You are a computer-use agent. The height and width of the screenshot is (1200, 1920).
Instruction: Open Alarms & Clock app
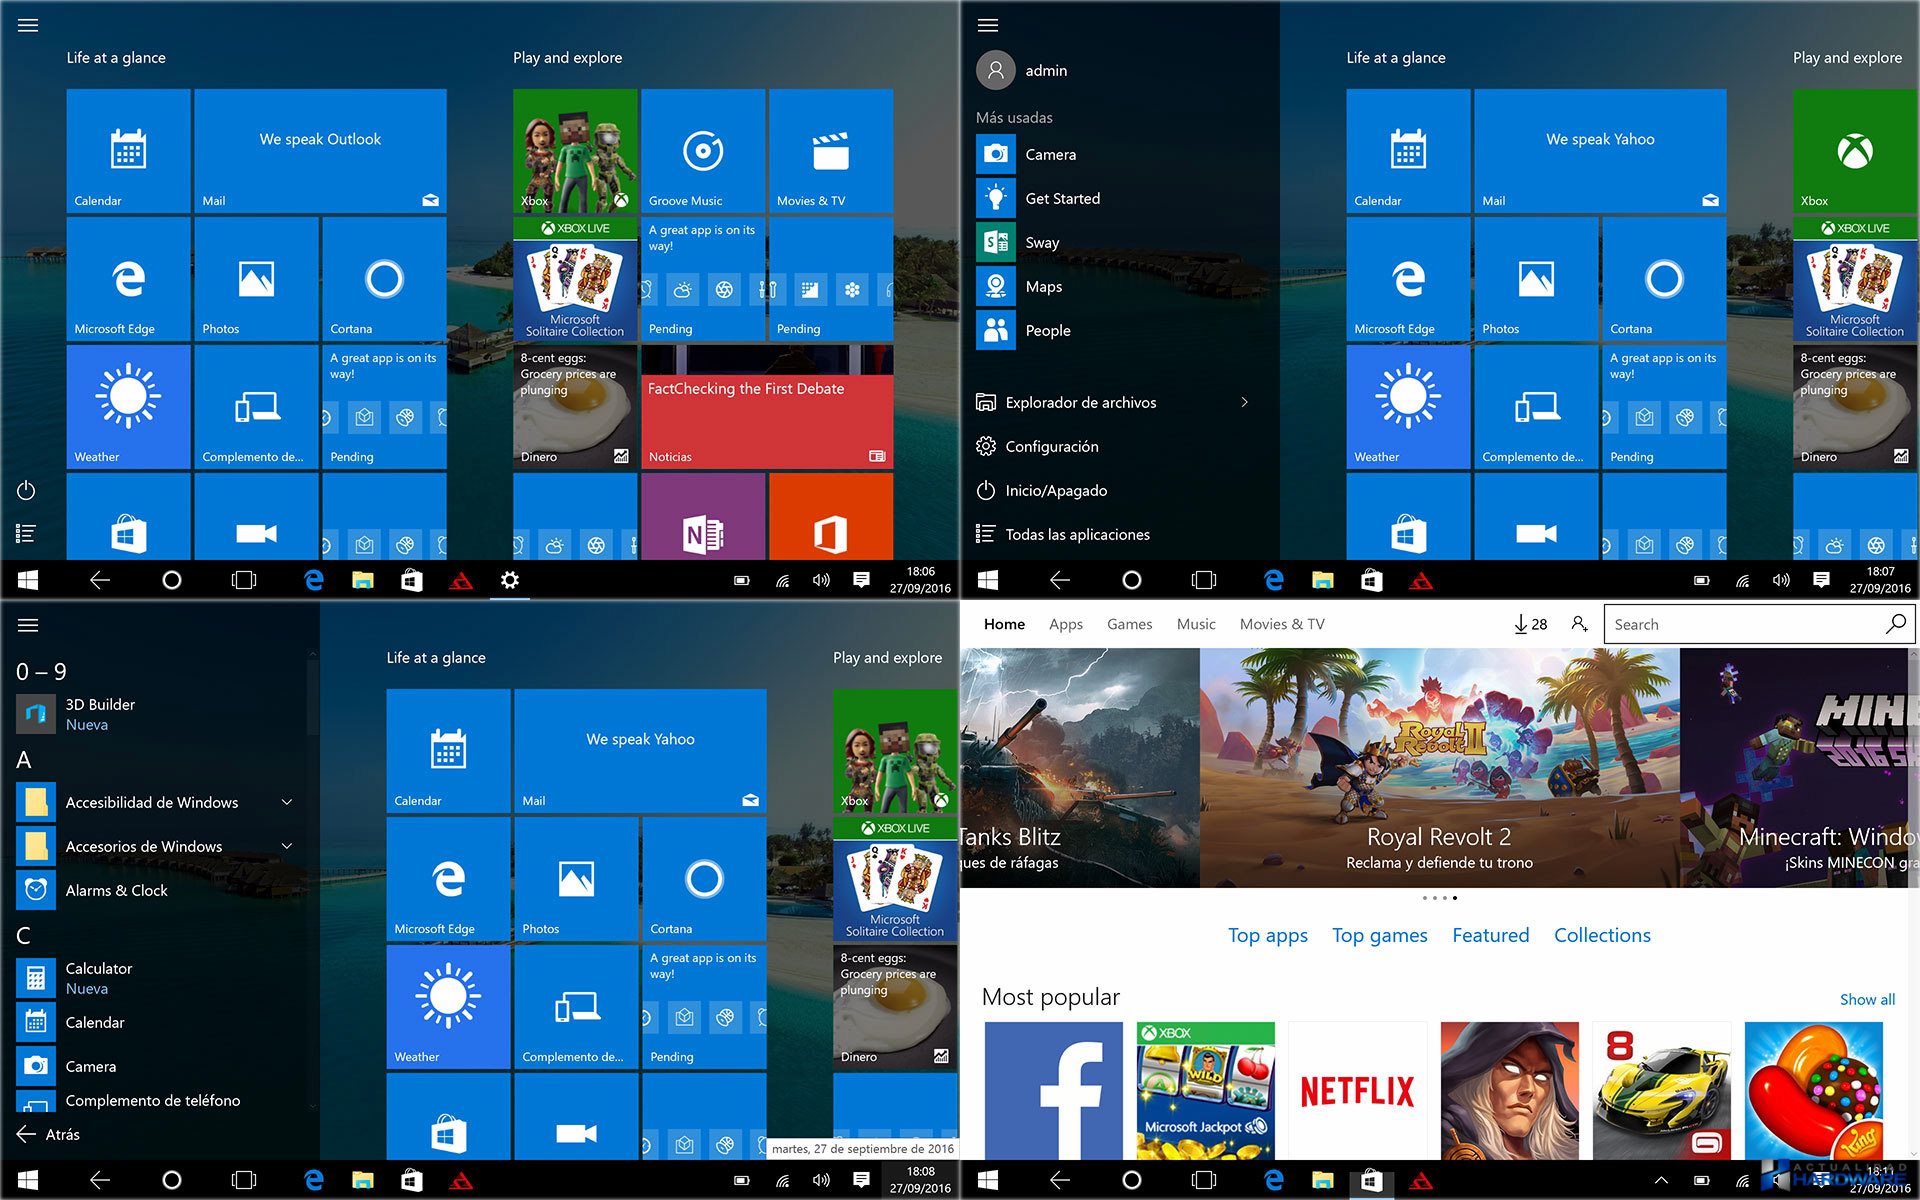pyautogui.click(x=116, y=890)
